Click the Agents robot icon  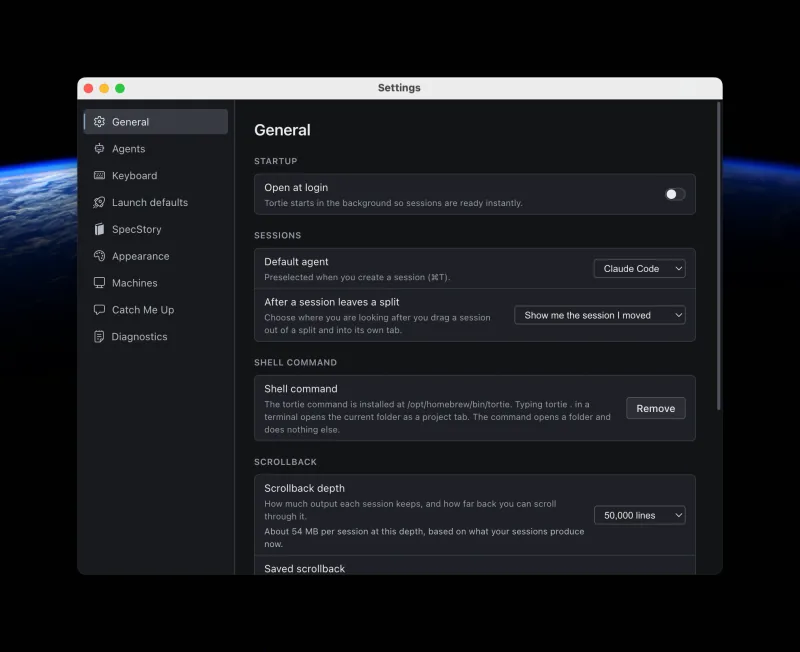(x=99, y=148)
